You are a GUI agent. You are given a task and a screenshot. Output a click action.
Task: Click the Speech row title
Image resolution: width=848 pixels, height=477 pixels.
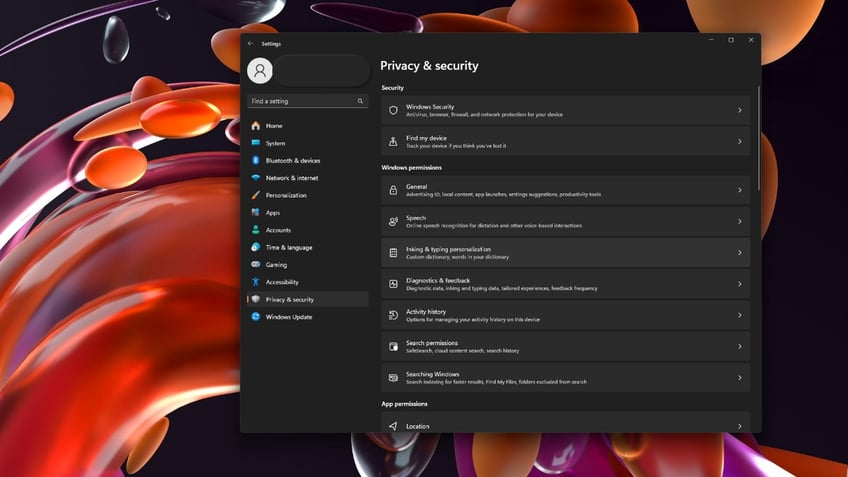point(415,218)
